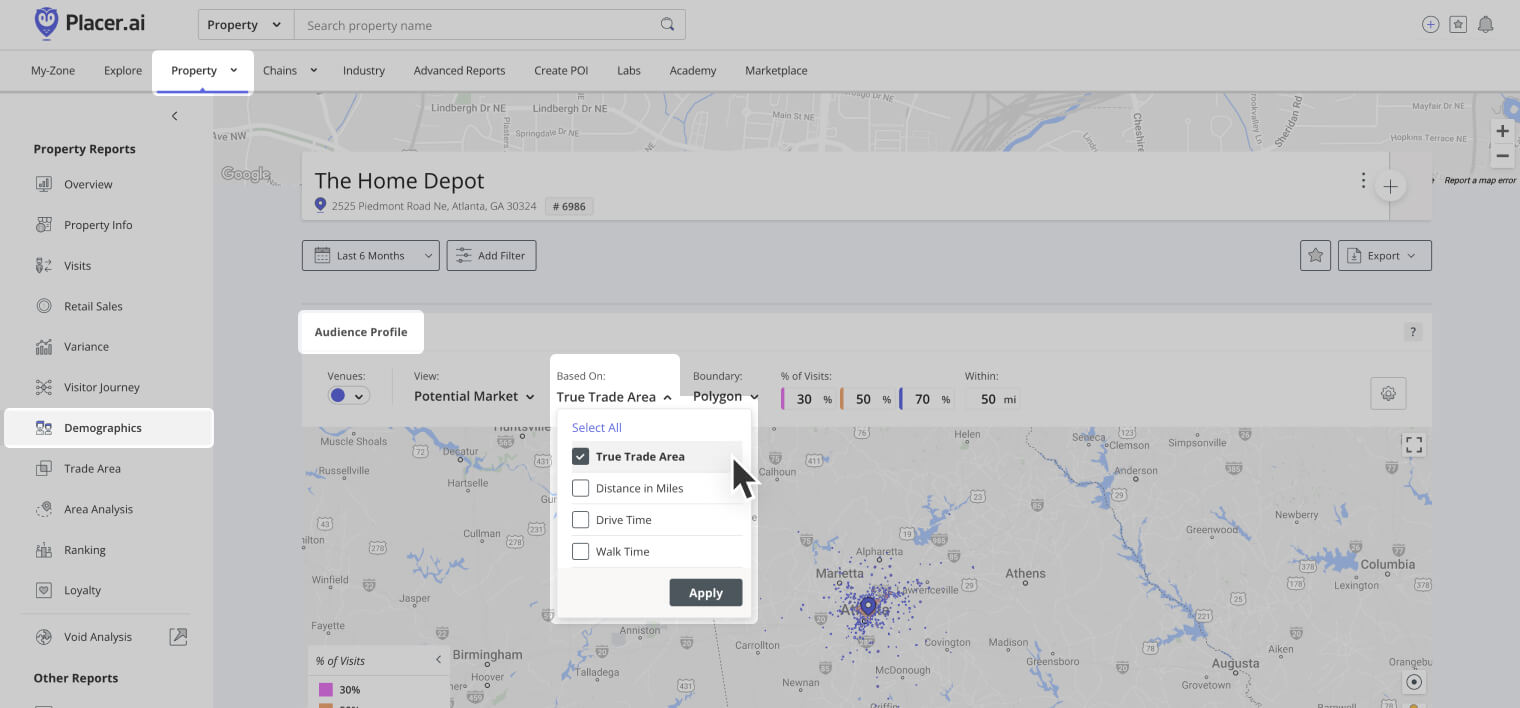1520x708 pixels.
Task: Open the starred bookmarks icon in header
Action: [x=1458, y=25]
